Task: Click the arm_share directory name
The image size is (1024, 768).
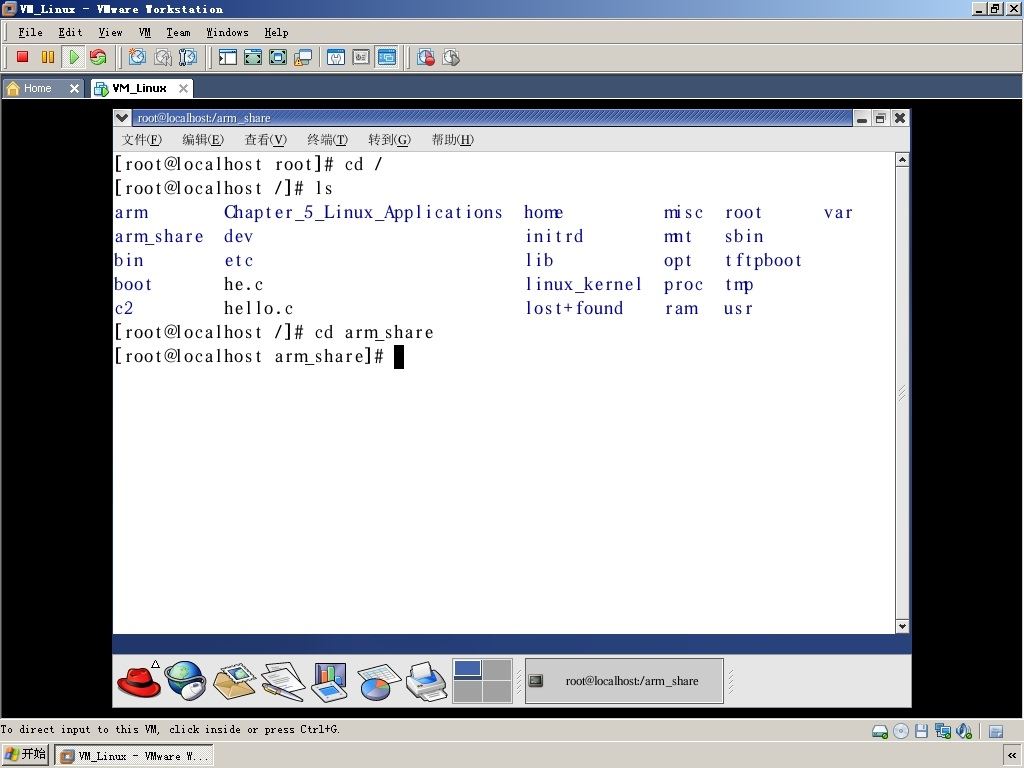Action: pos(159,236)
